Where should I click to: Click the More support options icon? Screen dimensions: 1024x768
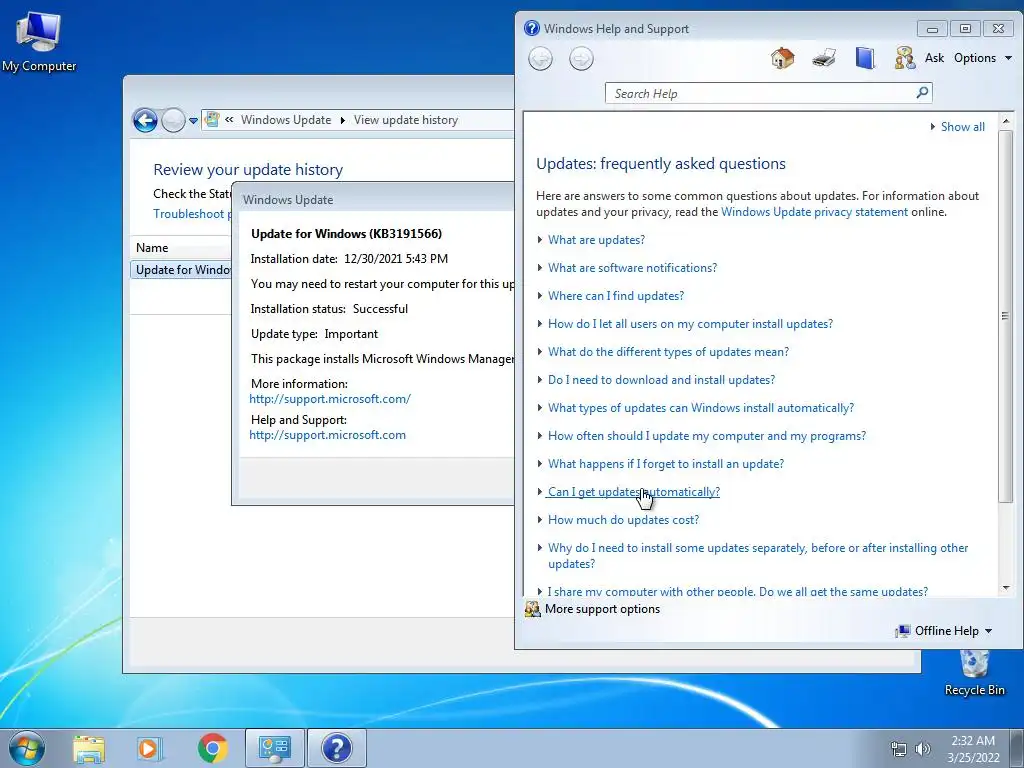coord(533,609)
